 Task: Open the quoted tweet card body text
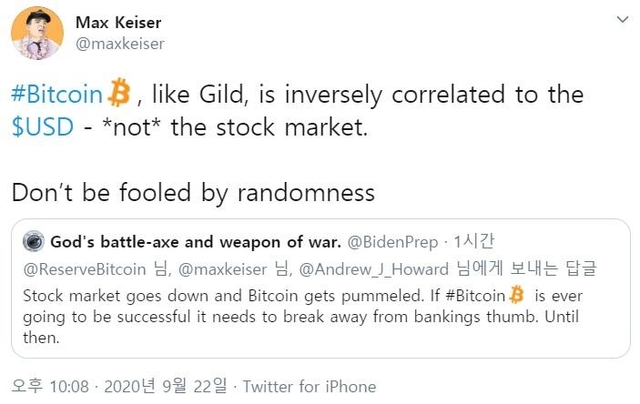click(303, 317)
